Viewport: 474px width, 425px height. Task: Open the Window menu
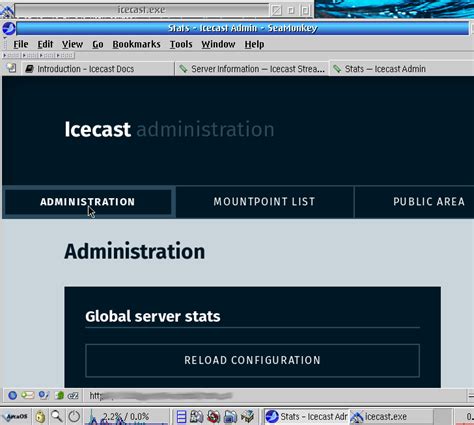click(x=218, y=44)
